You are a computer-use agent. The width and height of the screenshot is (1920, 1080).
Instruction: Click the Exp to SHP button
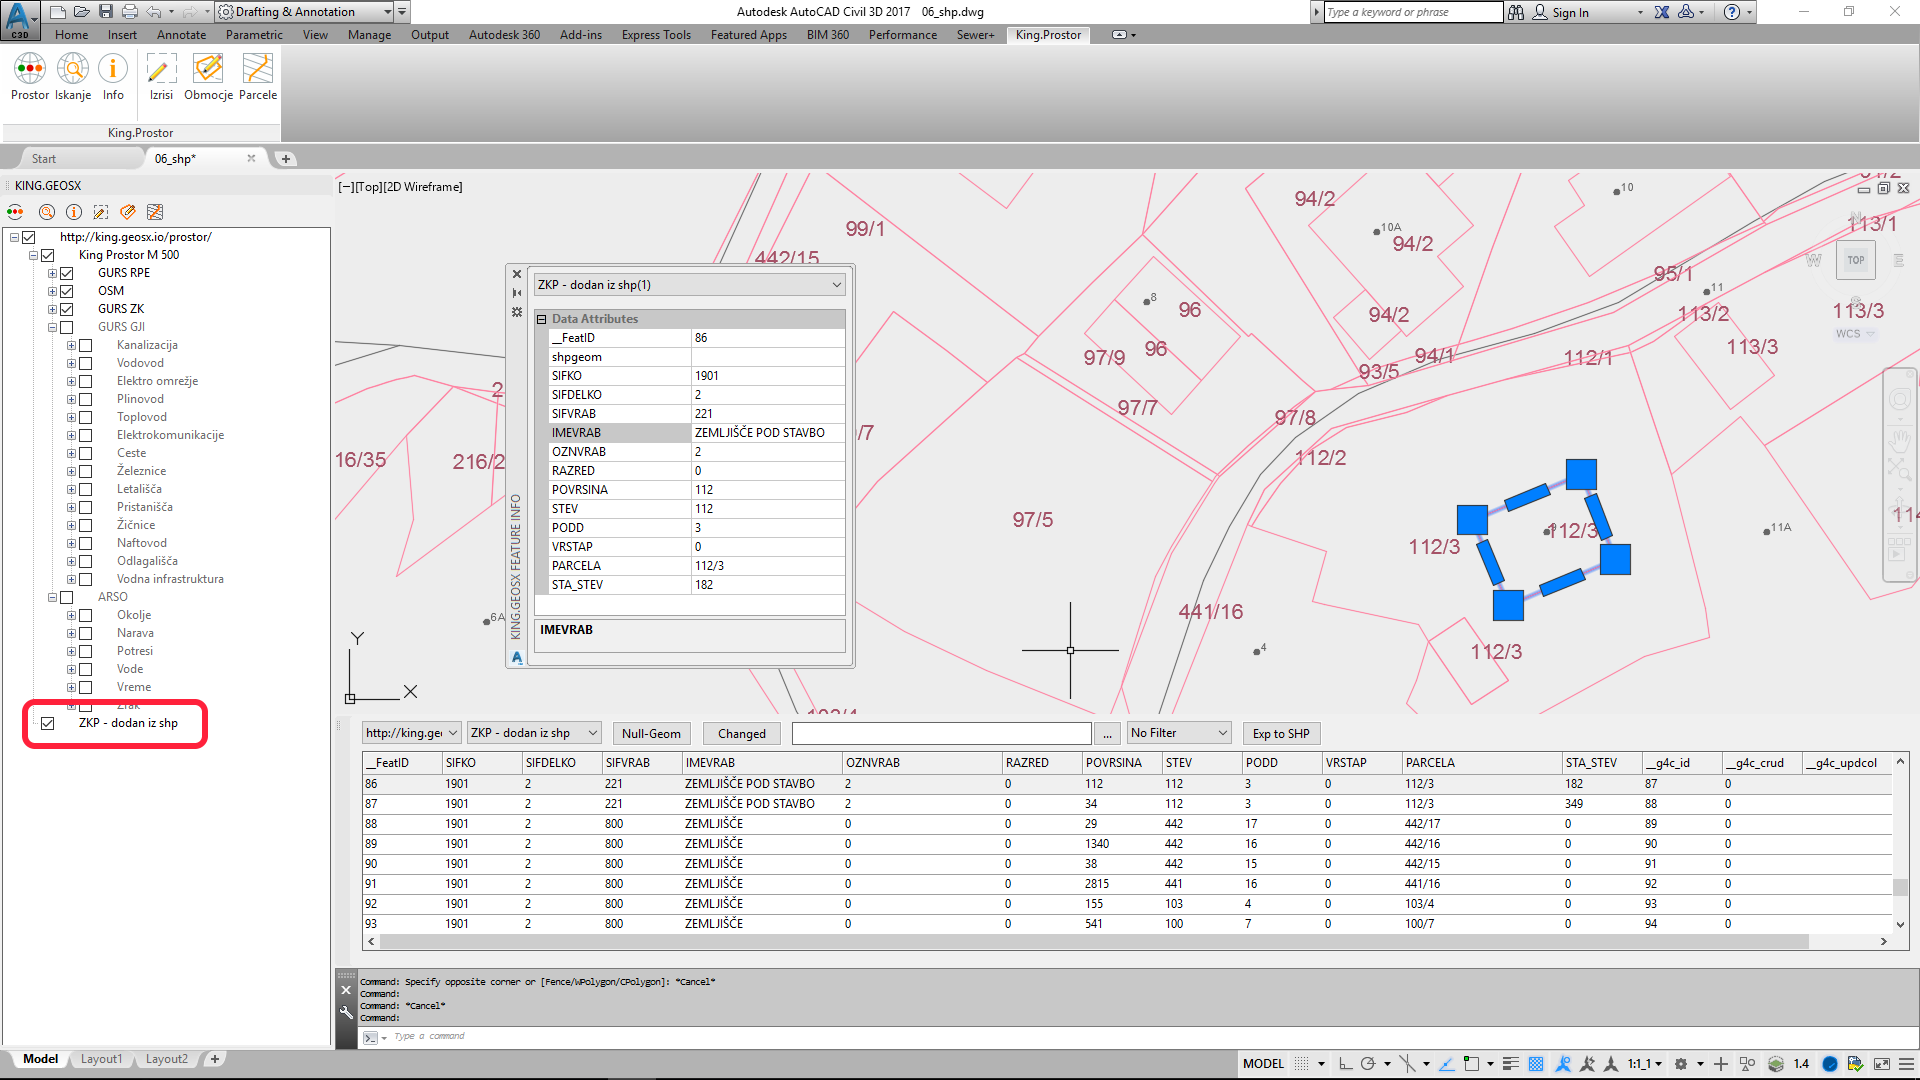1281,733
